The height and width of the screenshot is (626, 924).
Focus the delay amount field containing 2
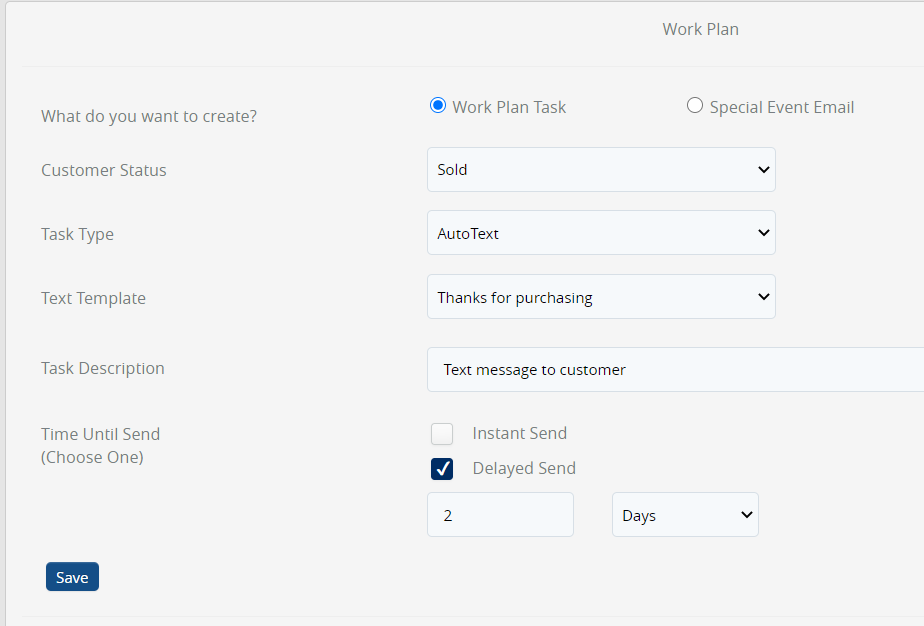tap(500, 515)
